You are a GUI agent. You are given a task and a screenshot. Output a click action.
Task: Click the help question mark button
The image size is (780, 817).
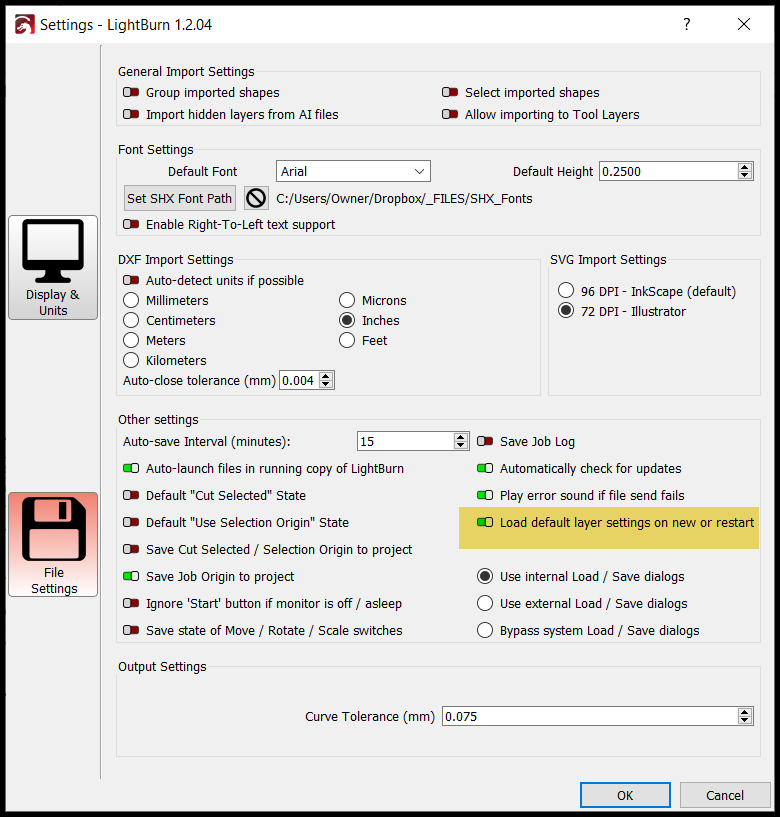pos(687,24)
